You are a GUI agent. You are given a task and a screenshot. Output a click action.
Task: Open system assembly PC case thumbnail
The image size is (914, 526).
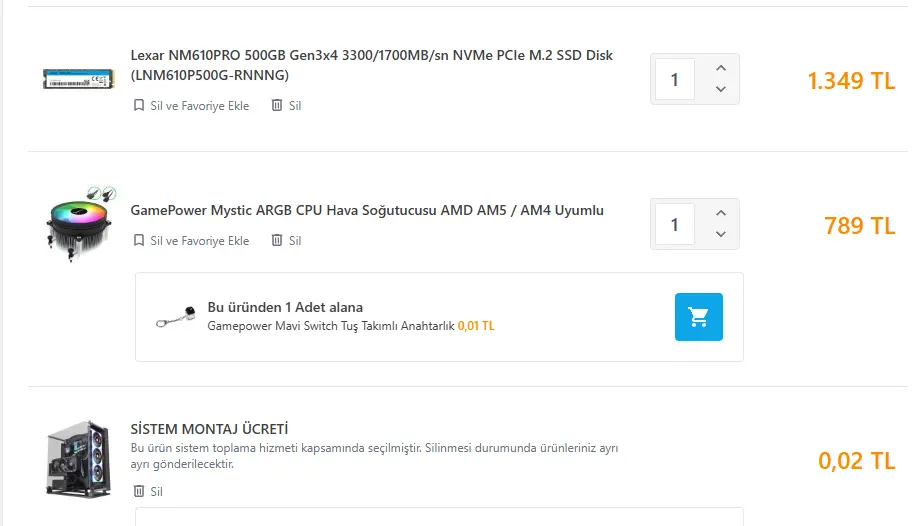(x=78, y=459)
